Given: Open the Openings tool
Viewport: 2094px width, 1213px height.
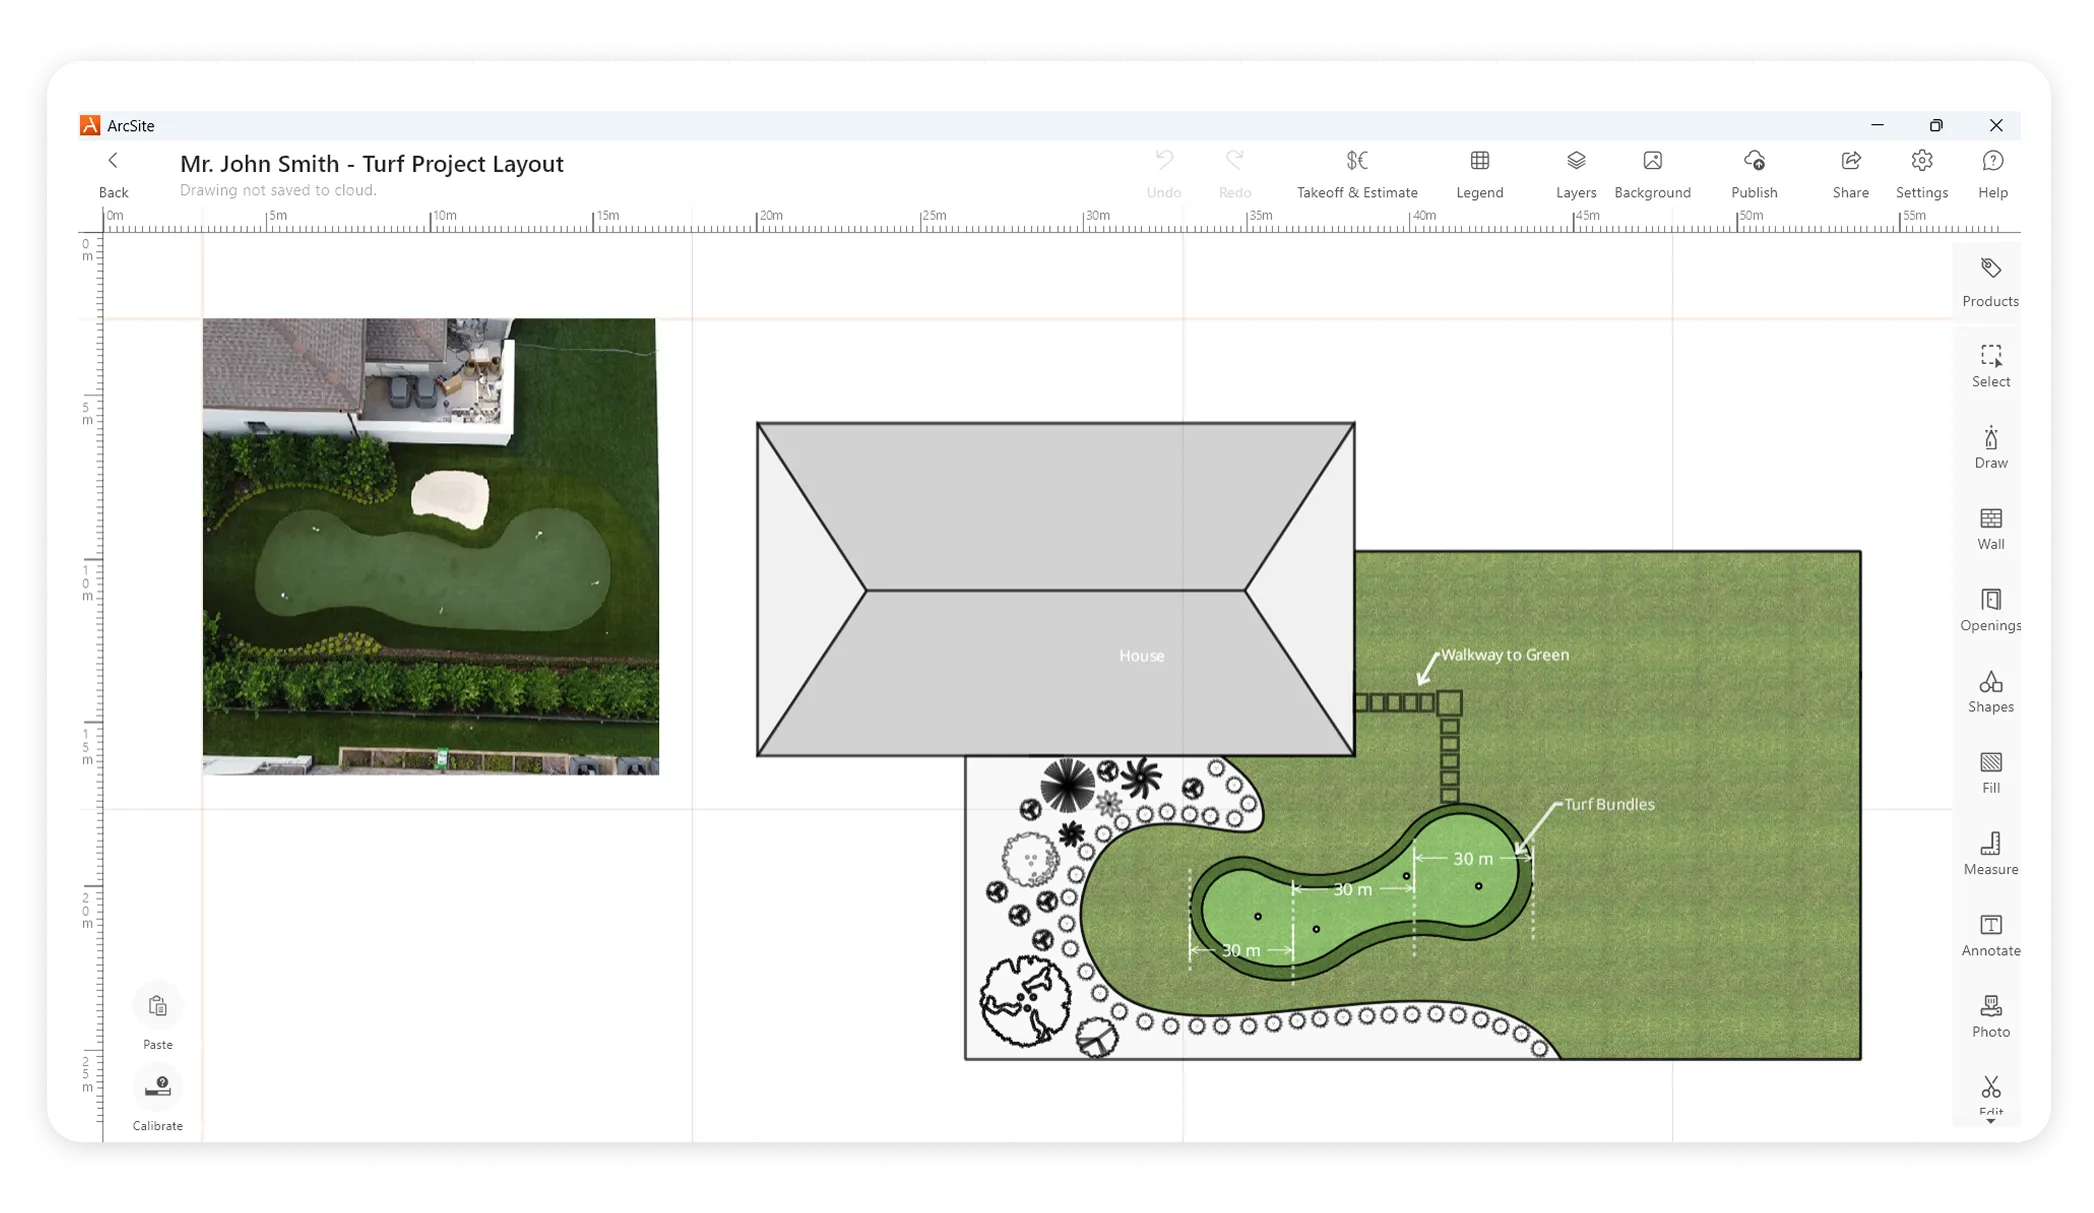Looking at the screenshot, I should 1990,609.
